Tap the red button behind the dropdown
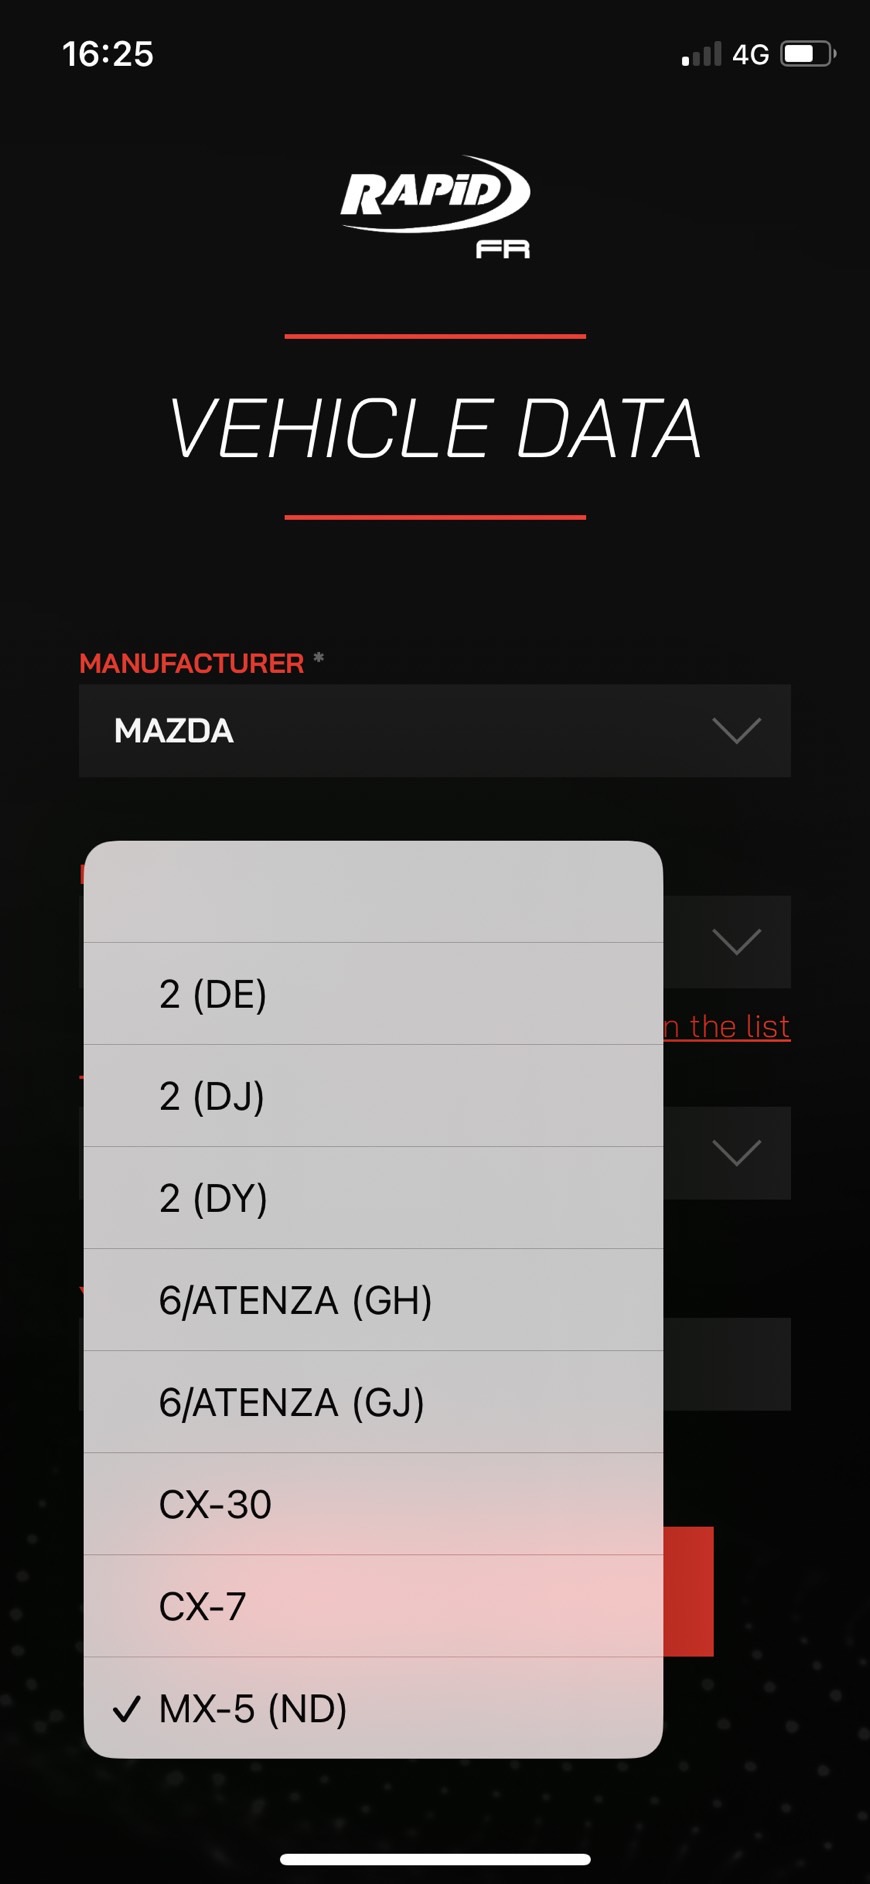Screen dimensions: 870x1884 pos(688,1591)
